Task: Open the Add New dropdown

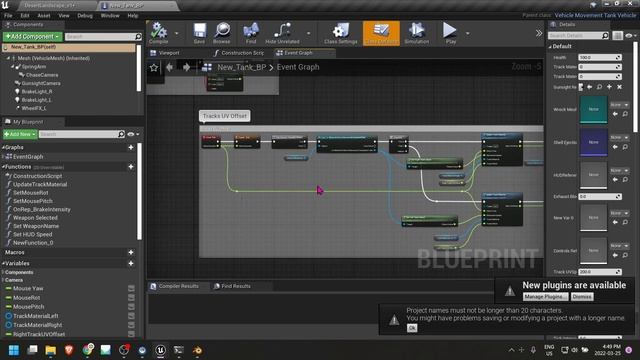Action: pyautogui.click(x=20, y=134)
